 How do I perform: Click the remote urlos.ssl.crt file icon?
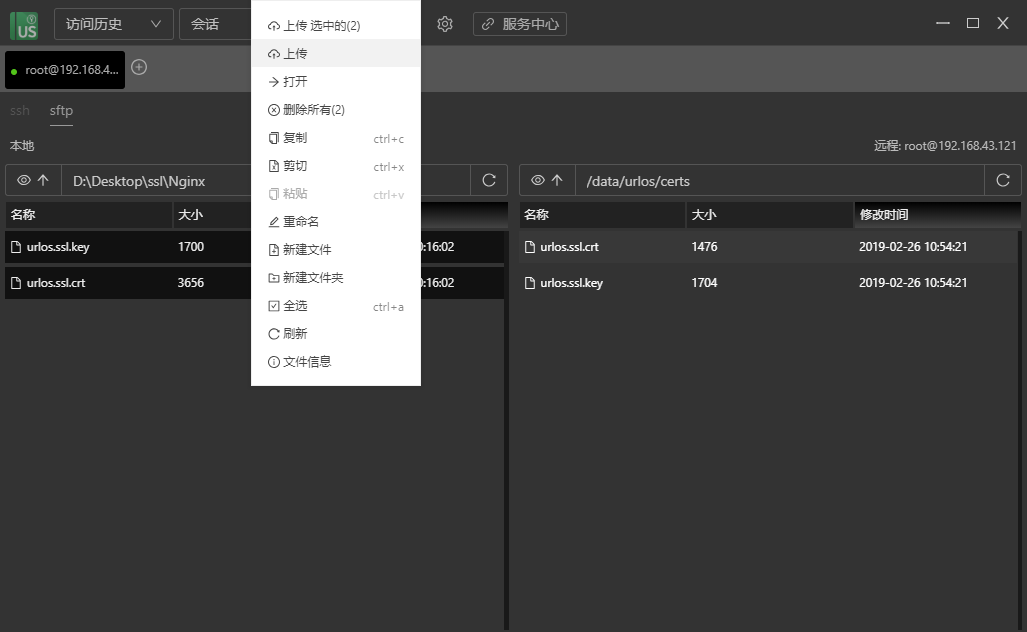[x=531, y=247]
